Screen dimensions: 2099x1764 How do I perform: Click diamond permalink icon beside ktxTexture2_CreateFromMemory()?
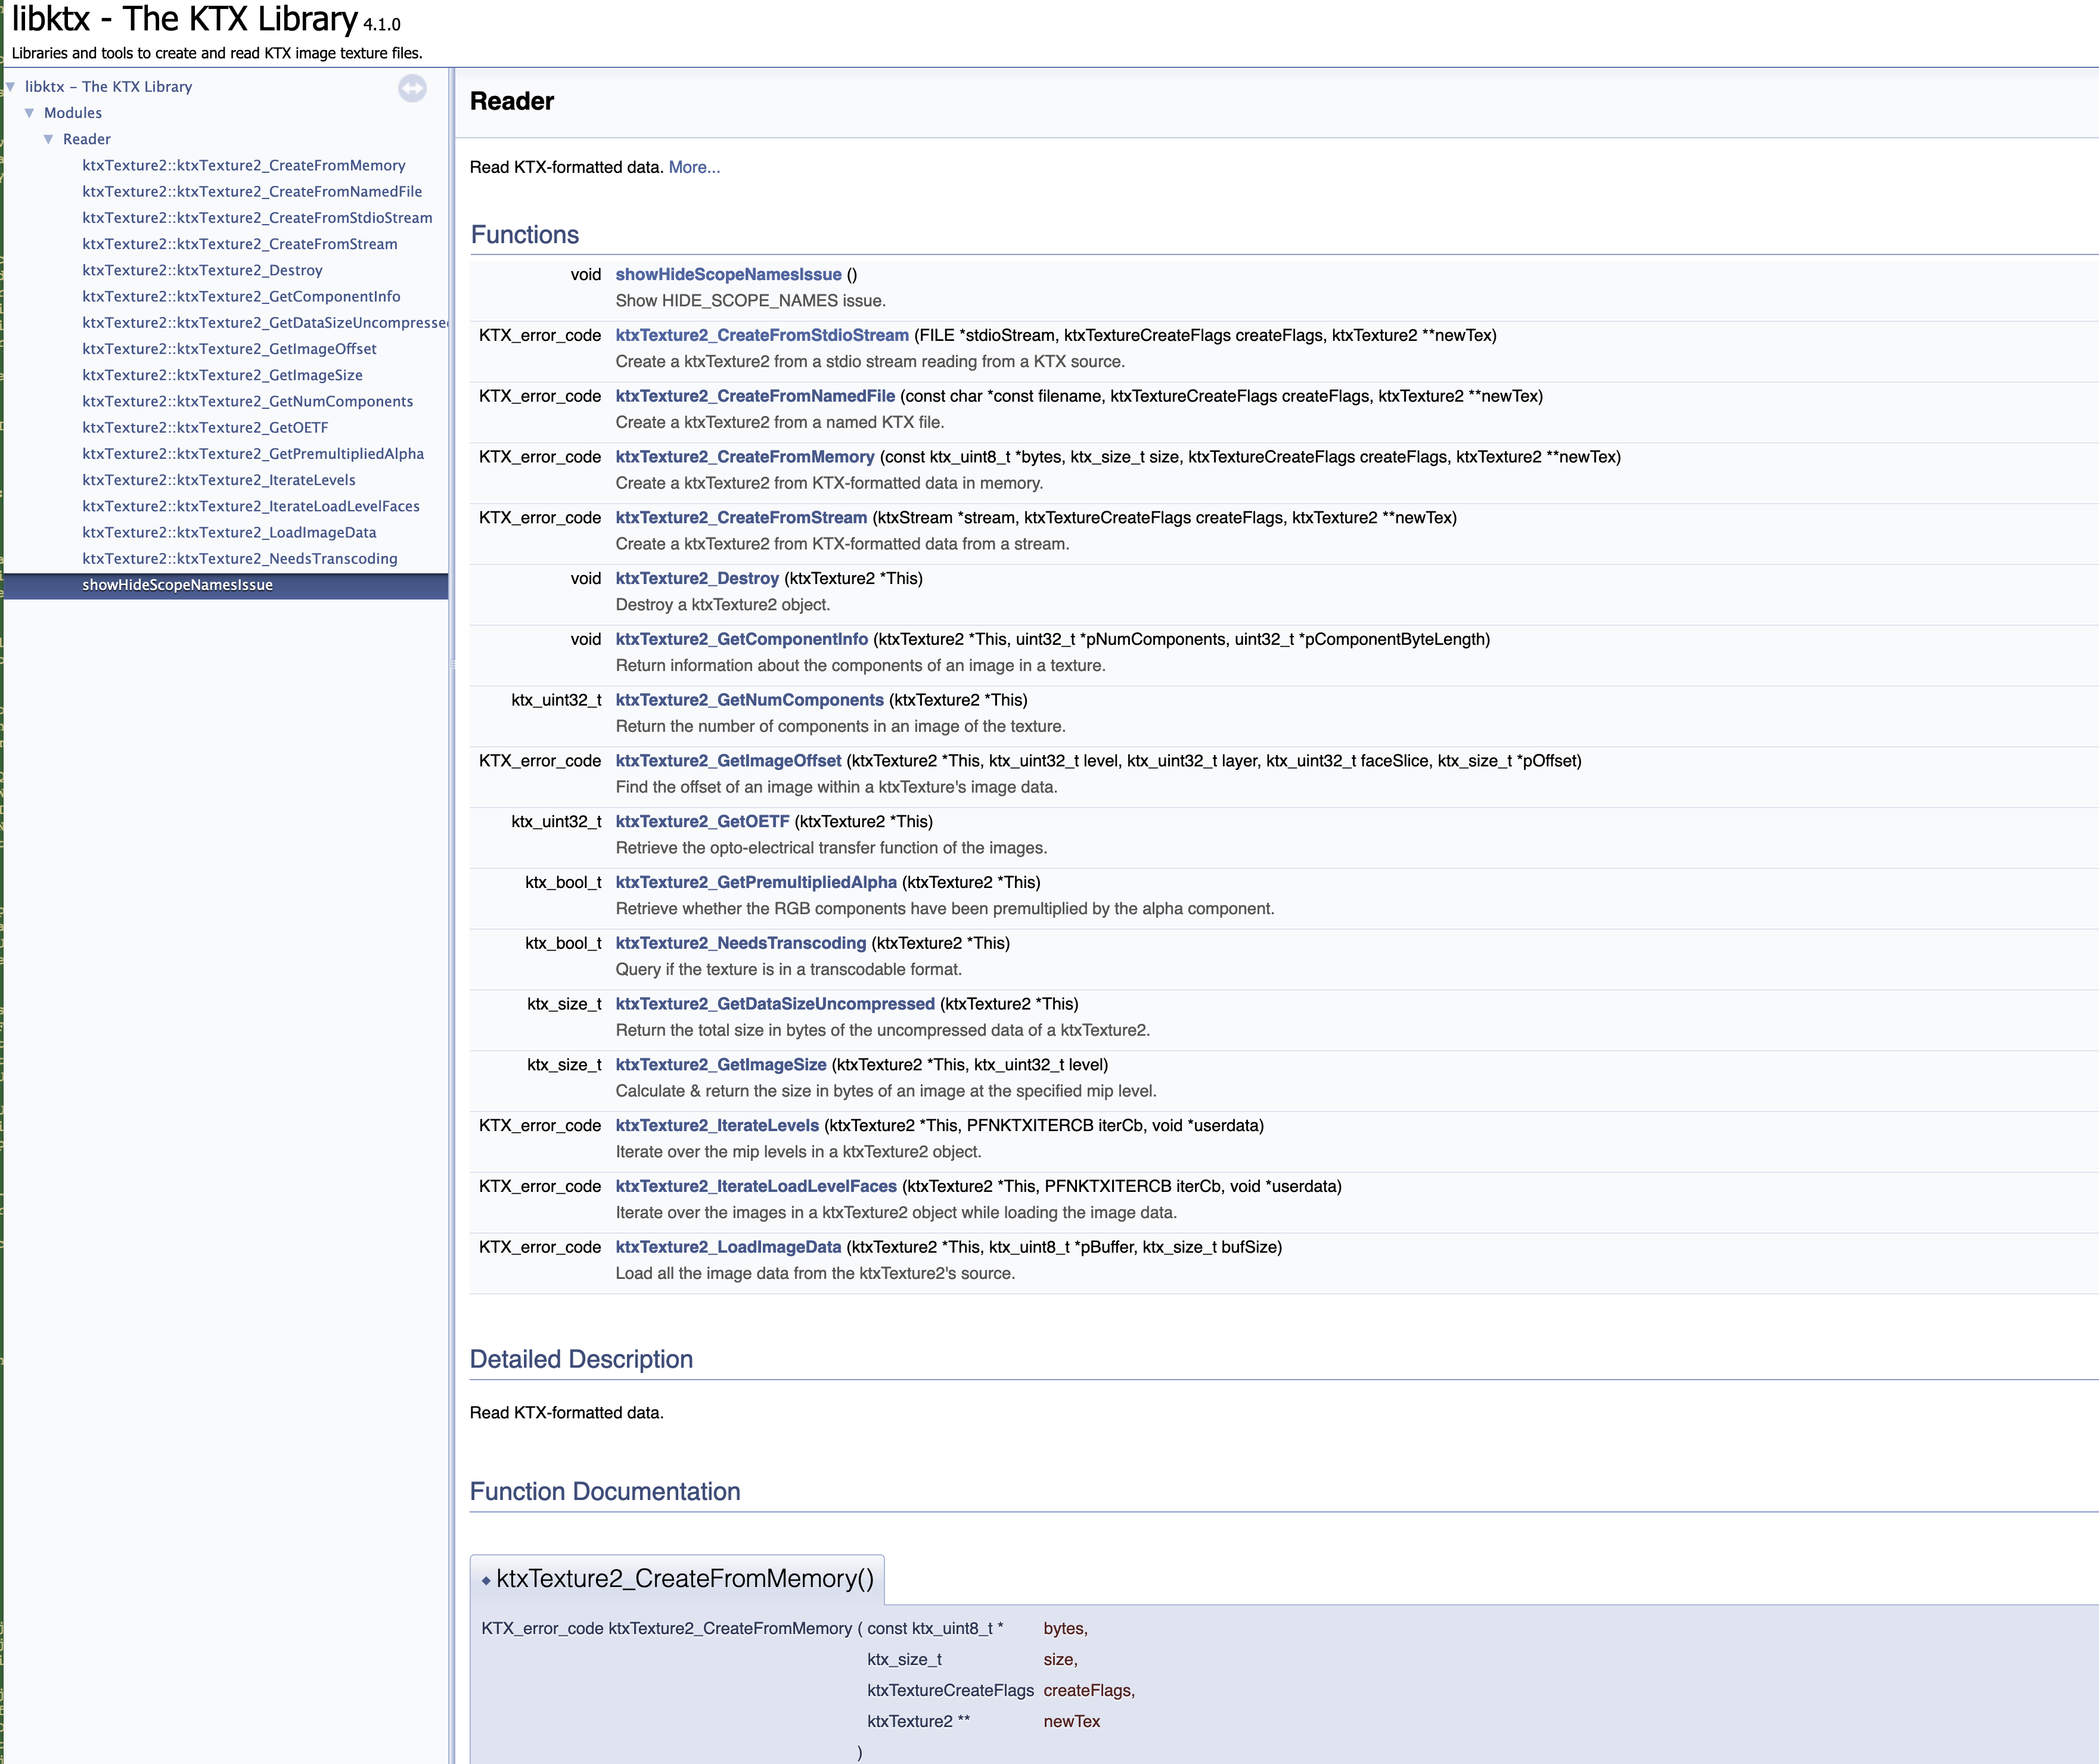tap(486, 1580)
